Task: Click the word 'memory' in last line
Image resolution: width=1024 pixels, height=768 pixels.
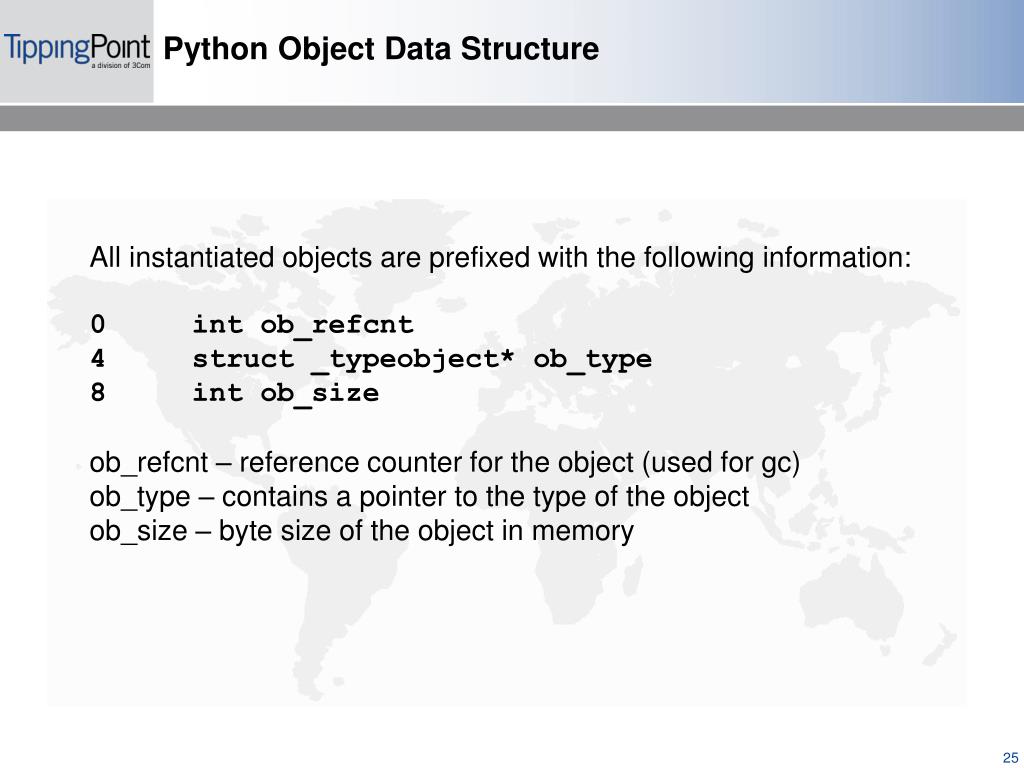Action: (583, 531)
